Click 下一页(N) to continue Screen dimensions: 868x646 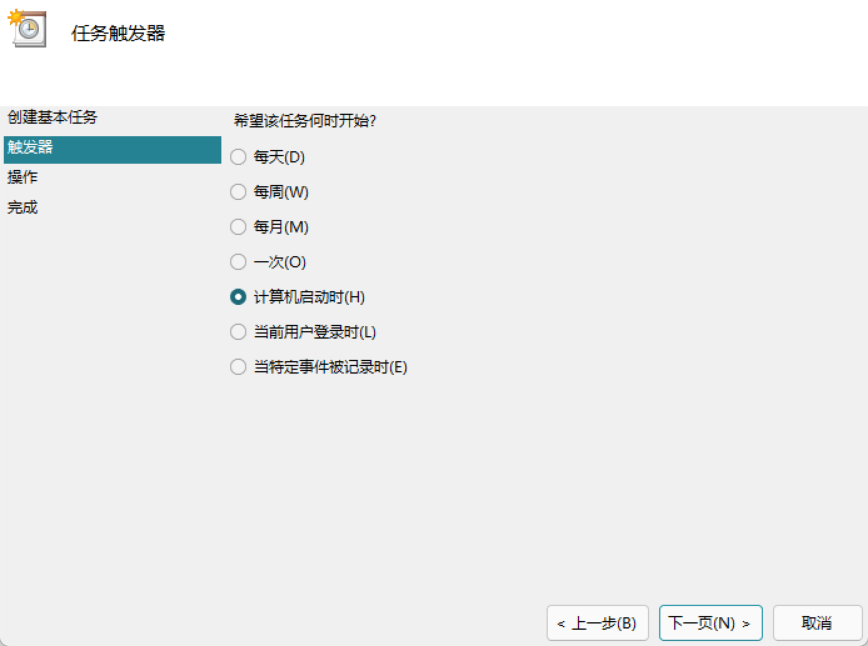coord(711,623)
